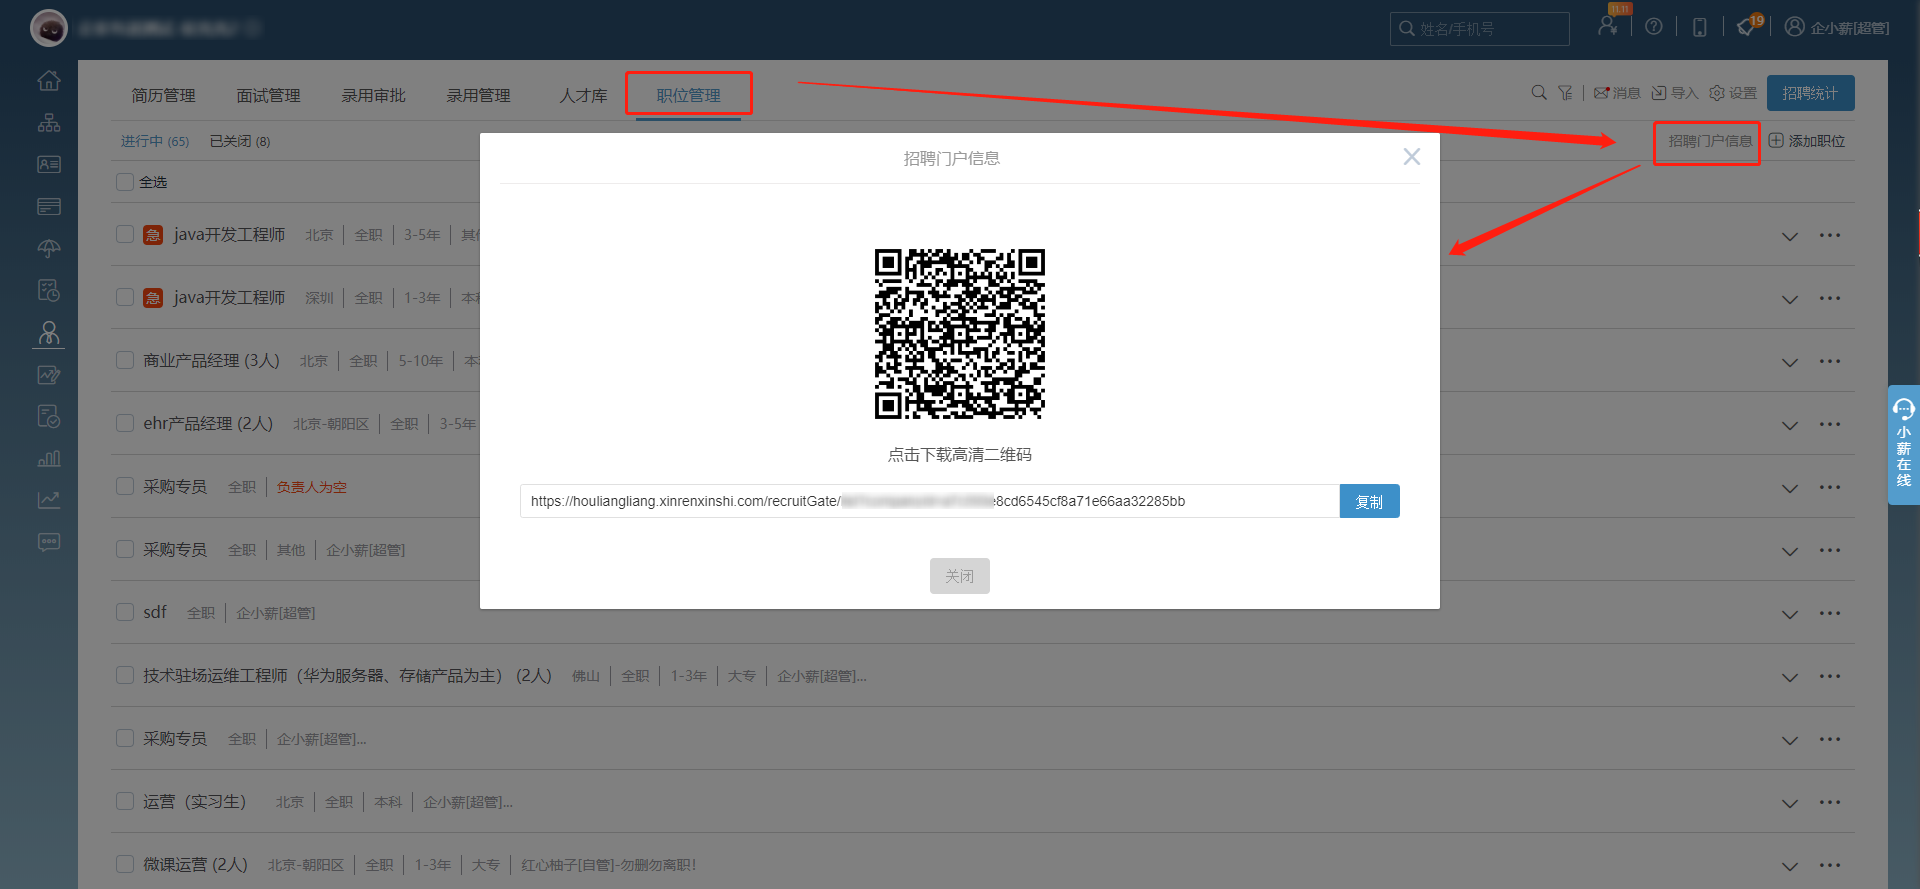Open the bar chart report sidebar icon
1920x889 pixels.
tap(48, 458)
